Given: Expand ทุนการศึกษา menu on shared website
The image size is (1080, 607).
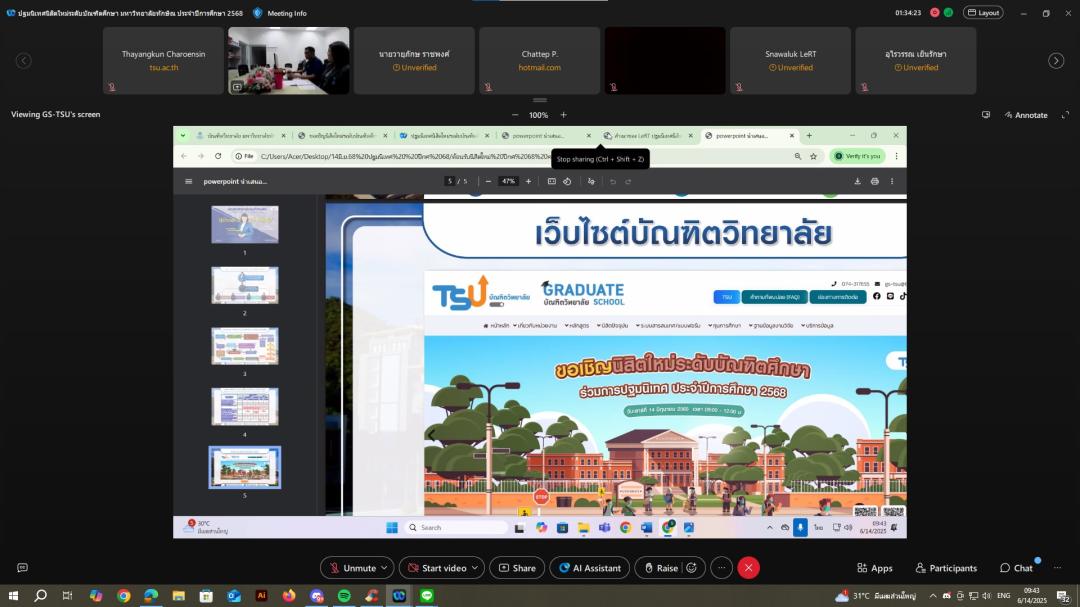Looking at the screenshot, I should click(725, 325).
